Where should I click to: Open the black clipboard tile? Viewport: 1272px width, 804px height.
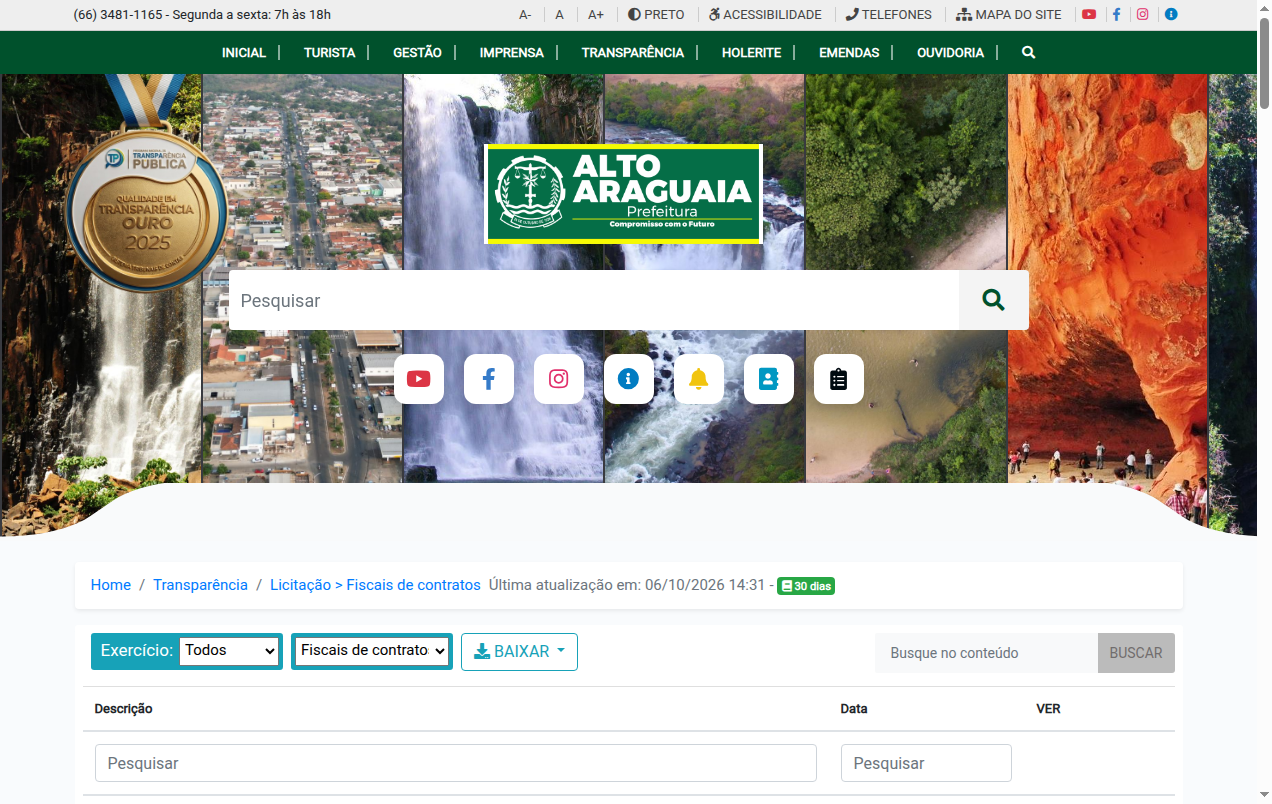point(839,379)
